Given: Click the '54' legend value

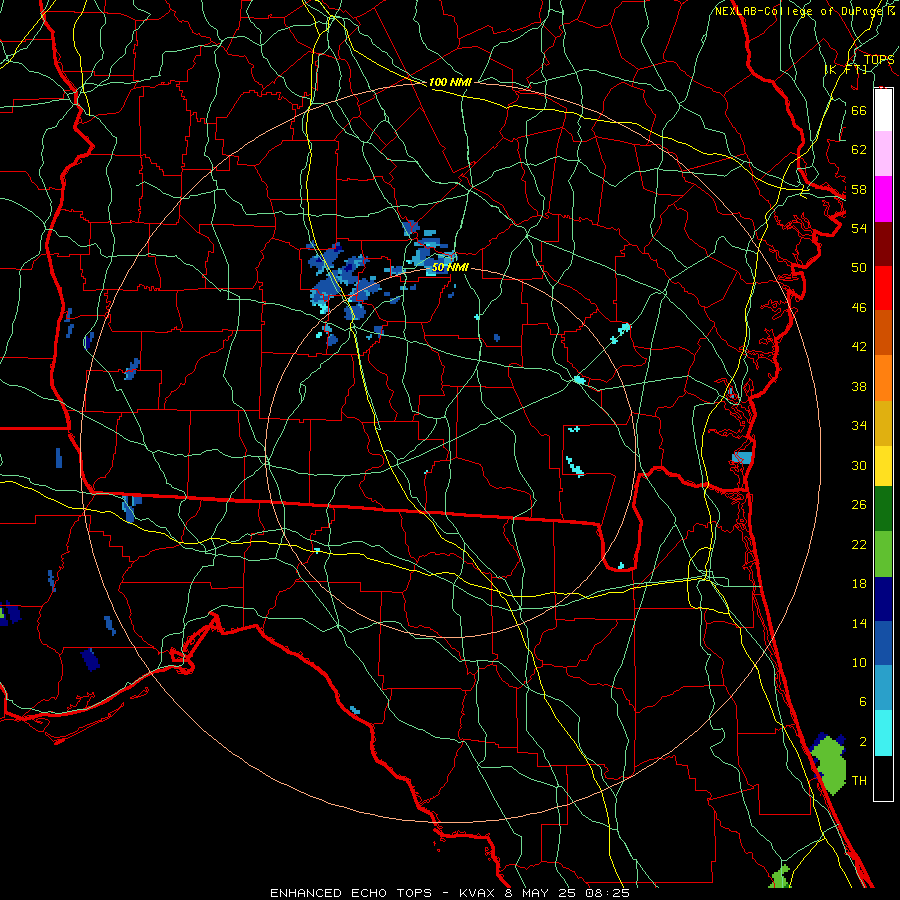Looking at the screenshot, I should [x=859, y=228].
